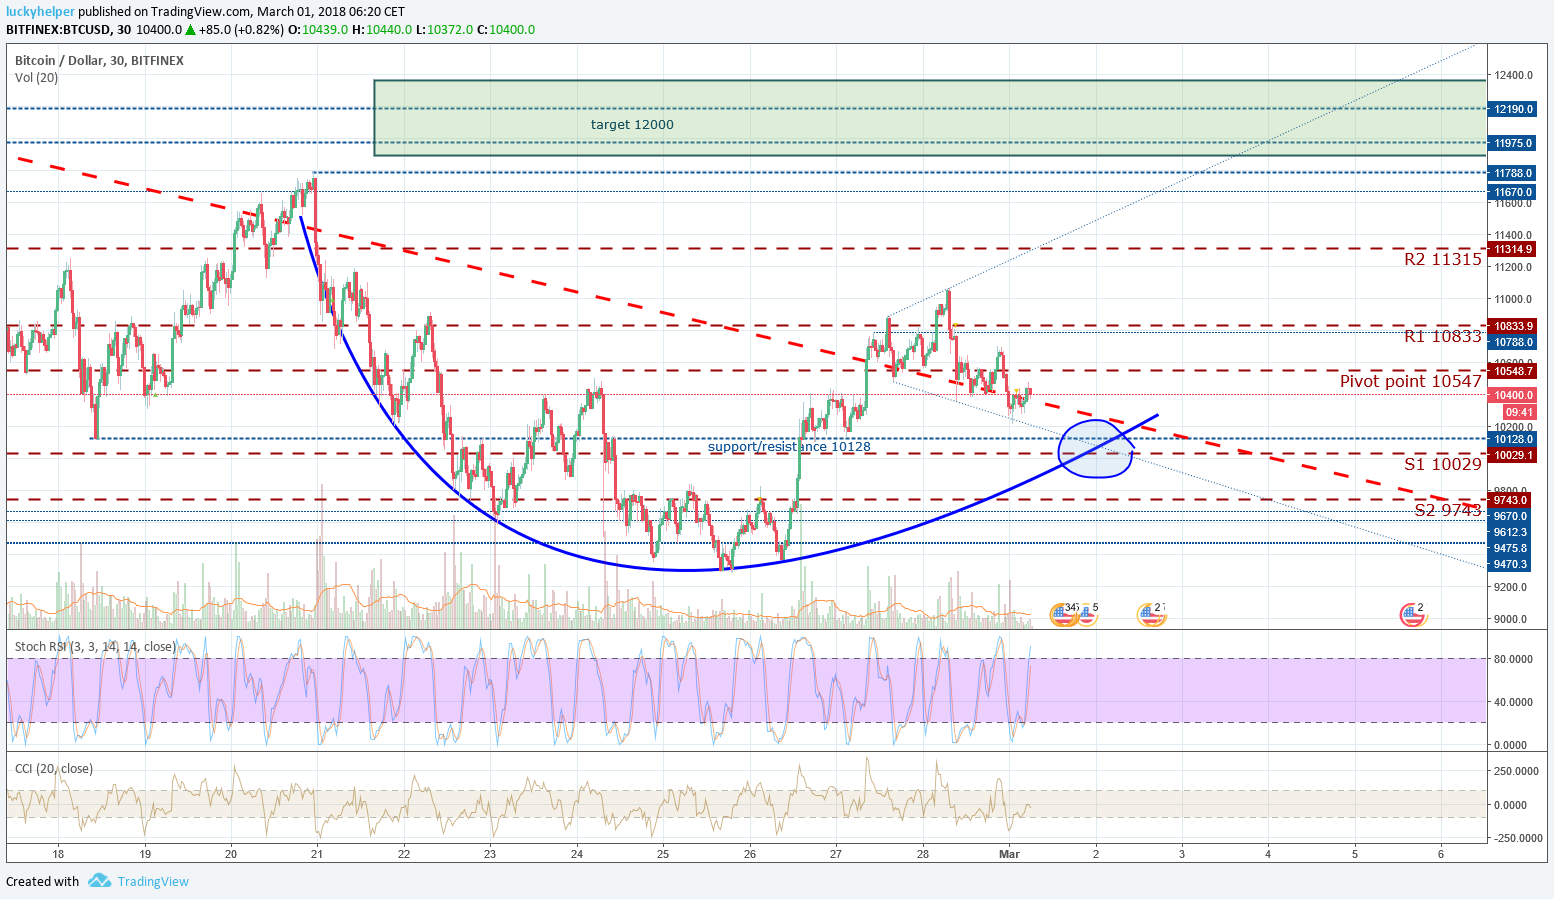Screen dimensions: 1554x899
Task: Click the 09:41 countdown timer tag
Action: [1519, 412]
